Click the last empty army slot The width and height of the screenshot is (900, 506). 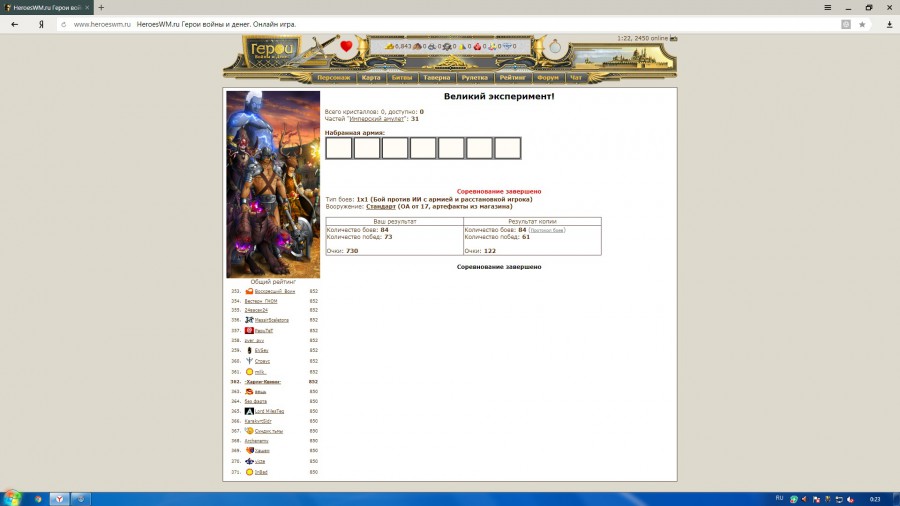click(507, 148)
